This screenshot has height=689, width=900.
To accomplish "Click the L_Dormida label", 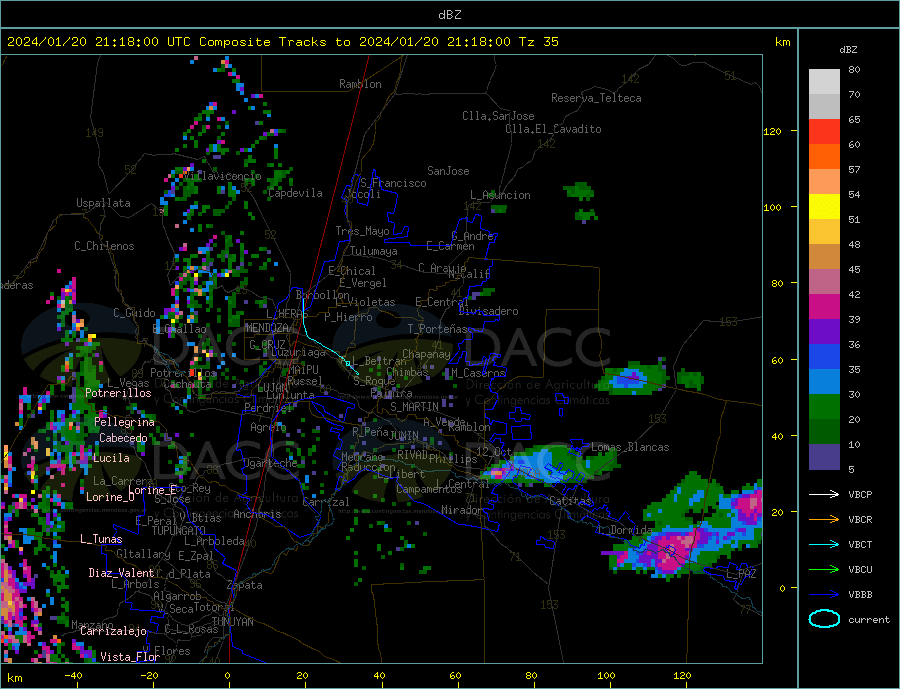I will click(626, 530).
